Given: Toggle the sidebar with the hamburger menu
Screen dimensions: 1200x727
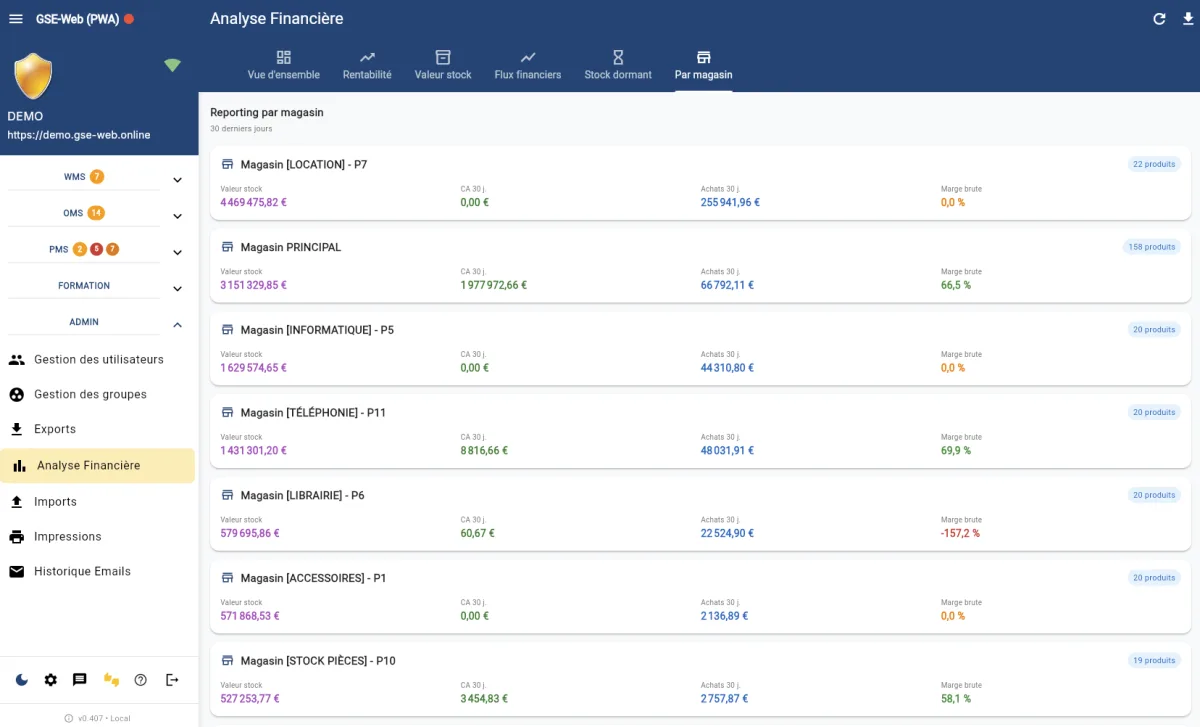Looking at the screenshot, I should pos(16,19).
